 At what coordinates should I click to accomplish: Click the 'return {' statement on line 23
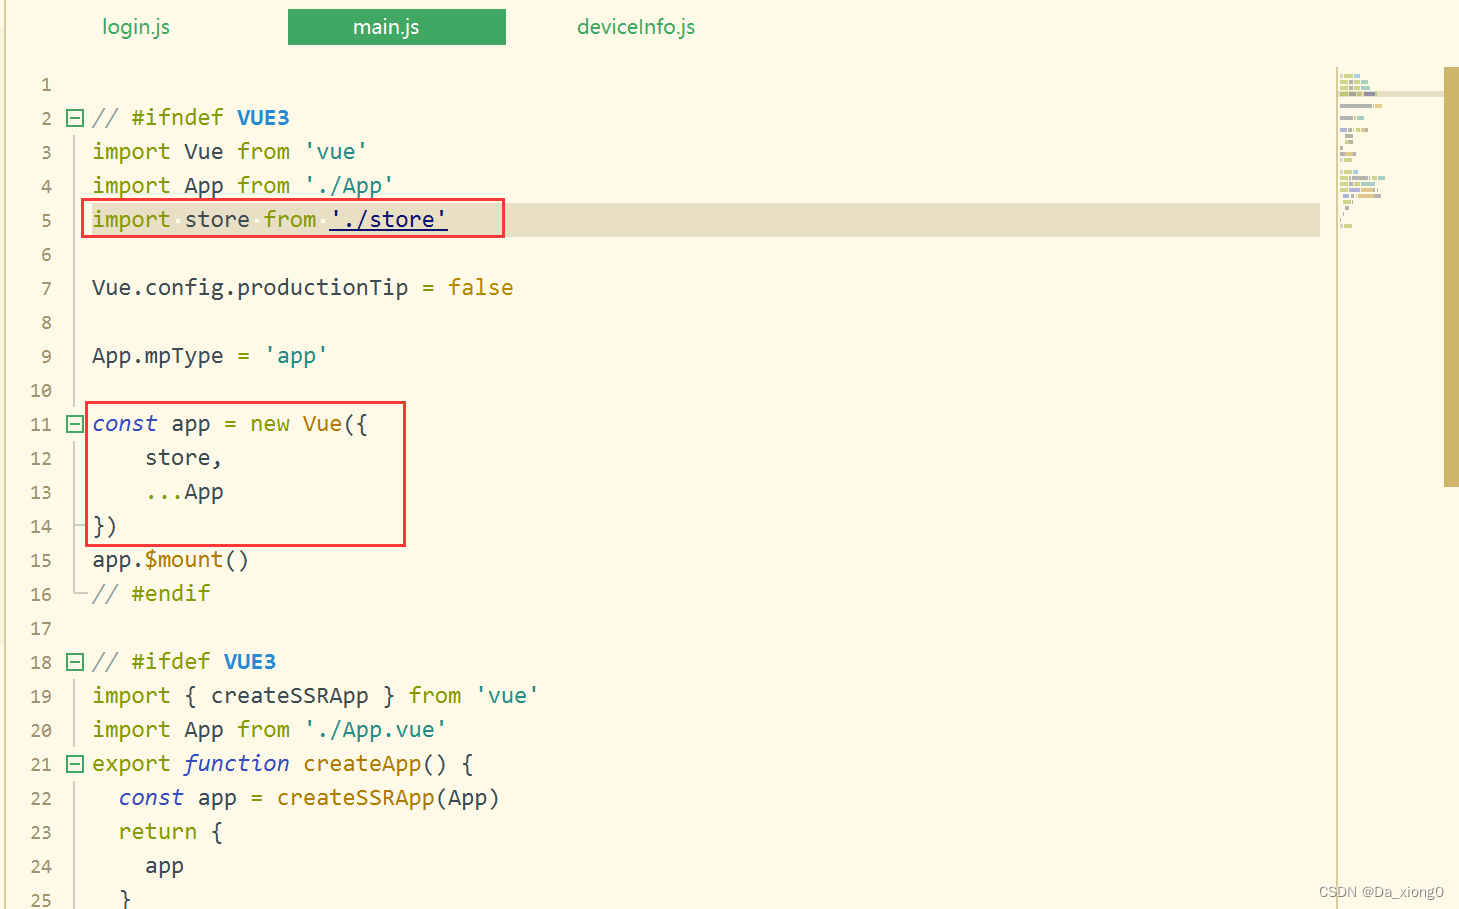click(x=170, y=832)
